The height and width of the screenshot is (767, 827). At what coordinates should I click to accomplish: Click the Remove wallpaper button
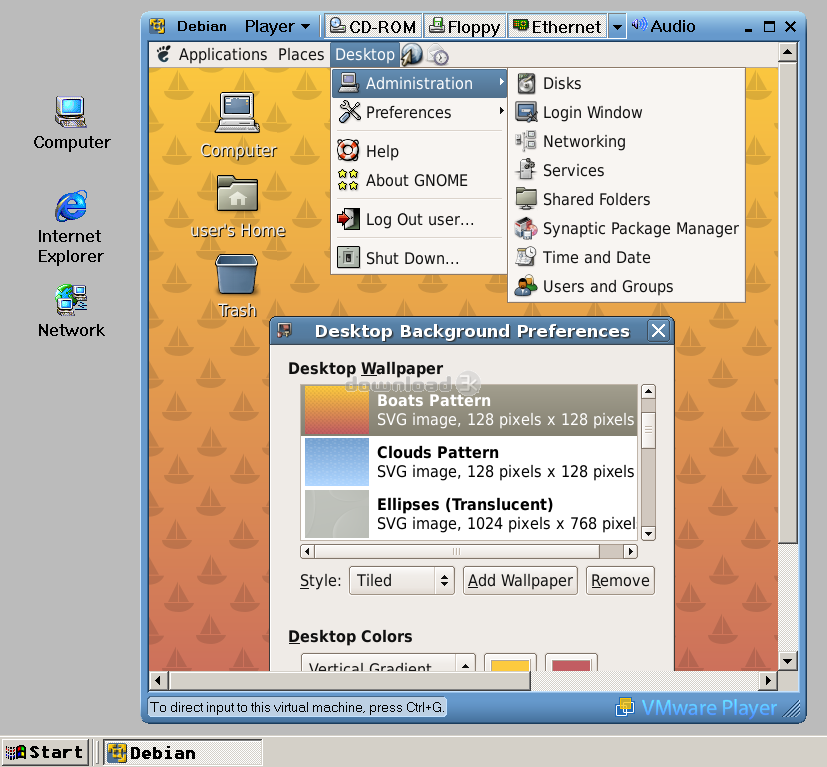click(x=620, y=580)
